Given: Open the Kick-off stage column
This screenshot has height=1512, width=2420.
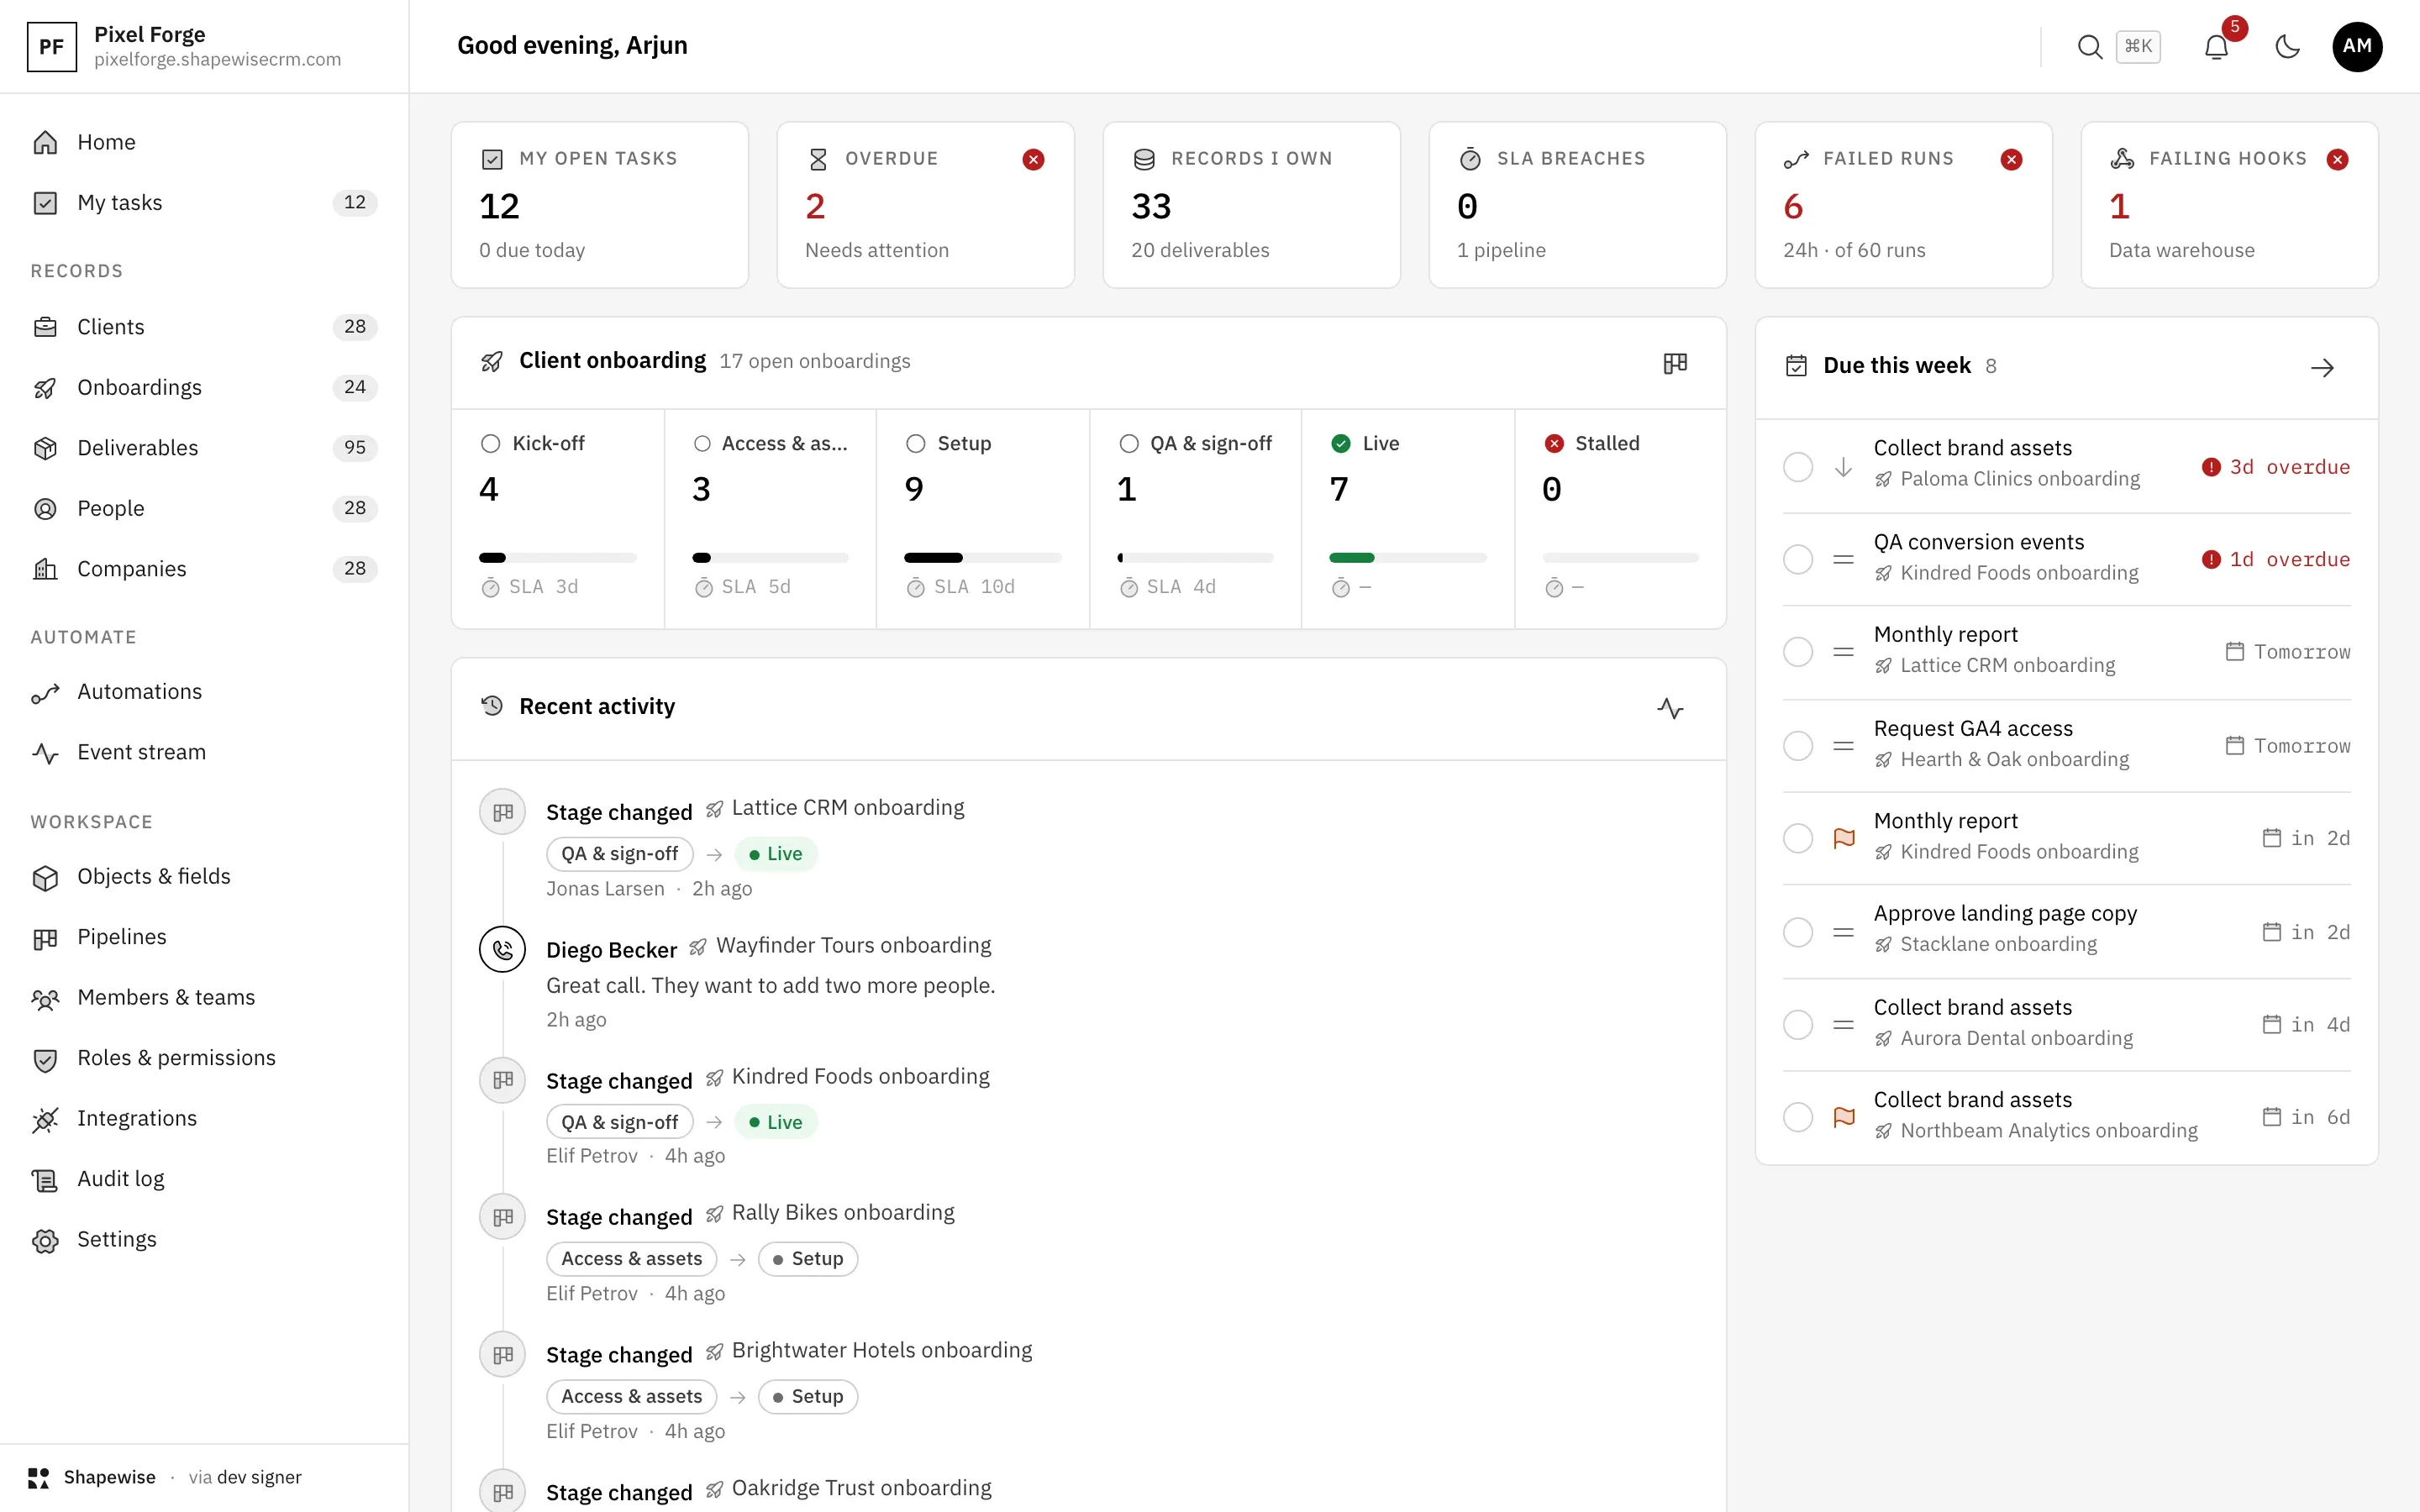Looking at the screenshot, I should pos(558,519).
